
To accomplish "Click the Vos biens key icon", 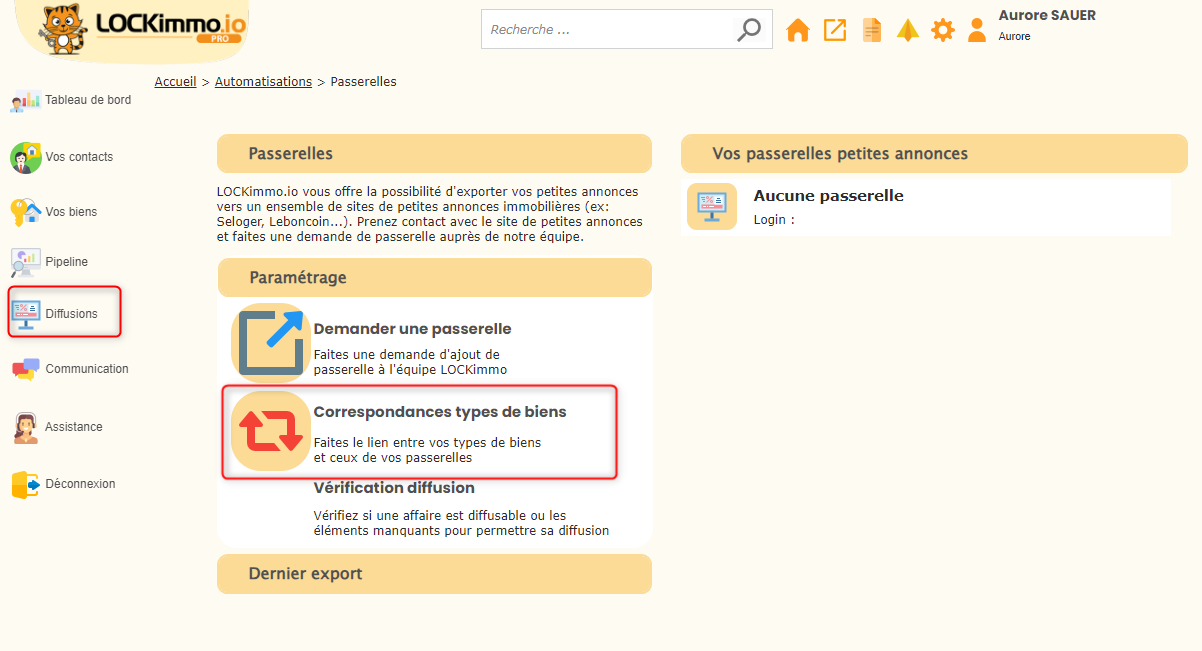I will (x=26, y=212).
